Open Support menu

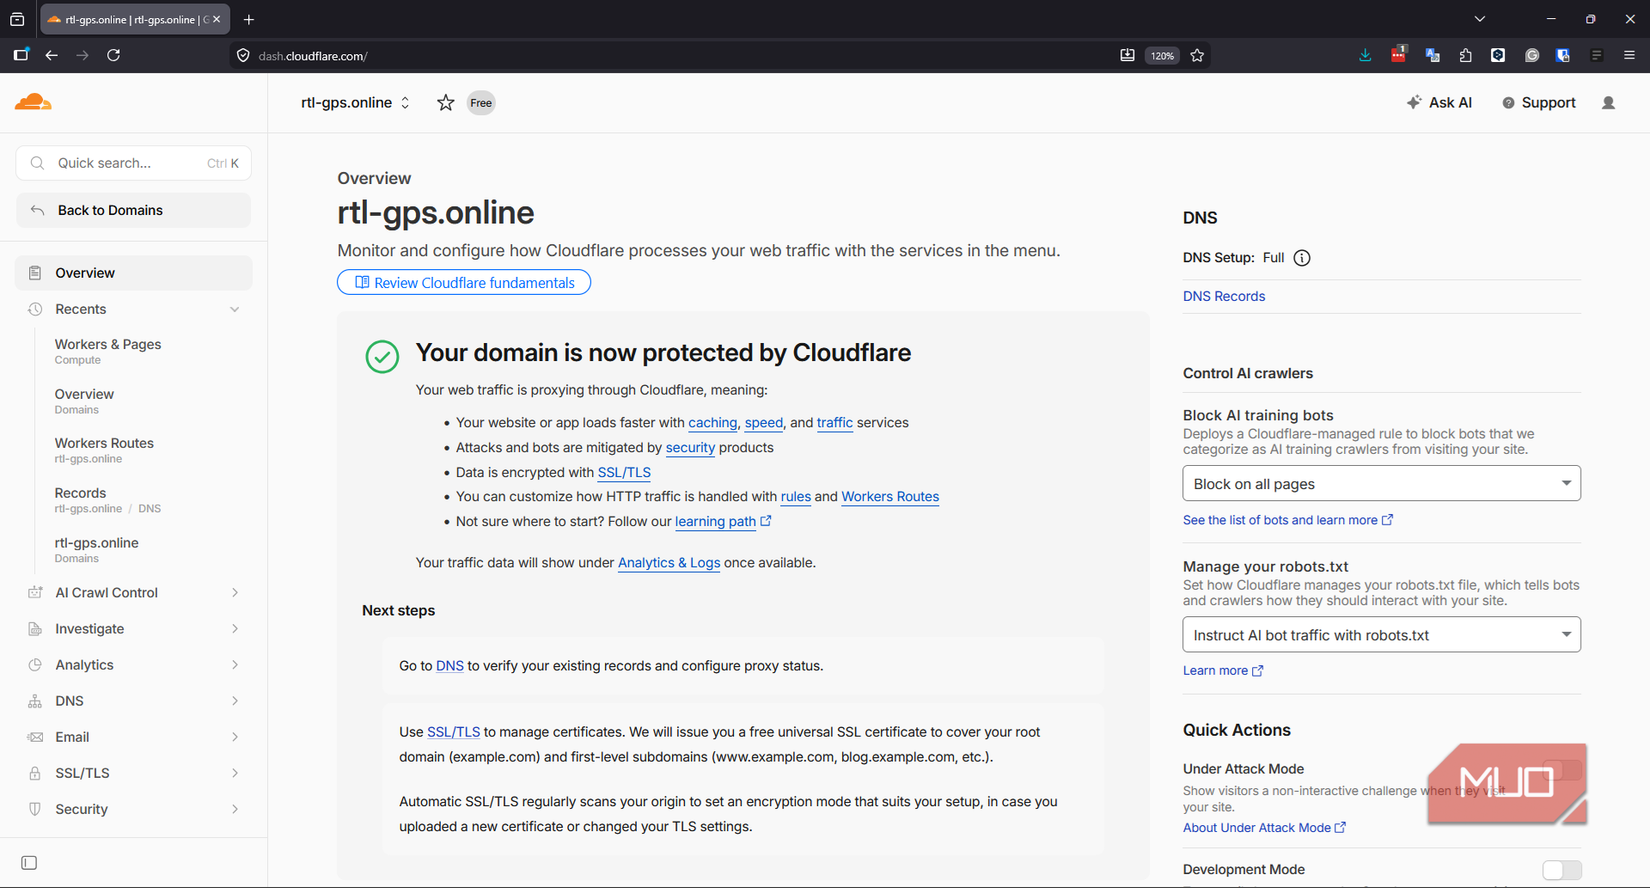pyautogui.click(x=1539, y=103)
